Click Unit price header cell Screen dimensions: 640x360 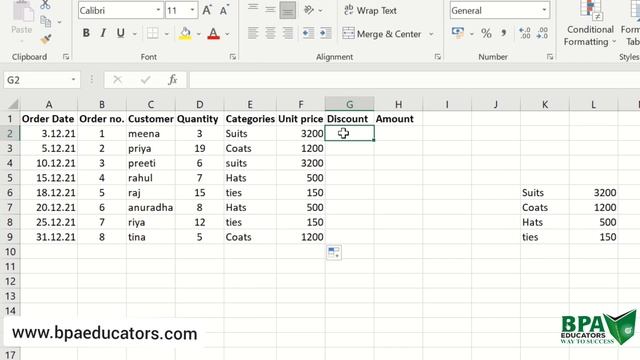301,119
